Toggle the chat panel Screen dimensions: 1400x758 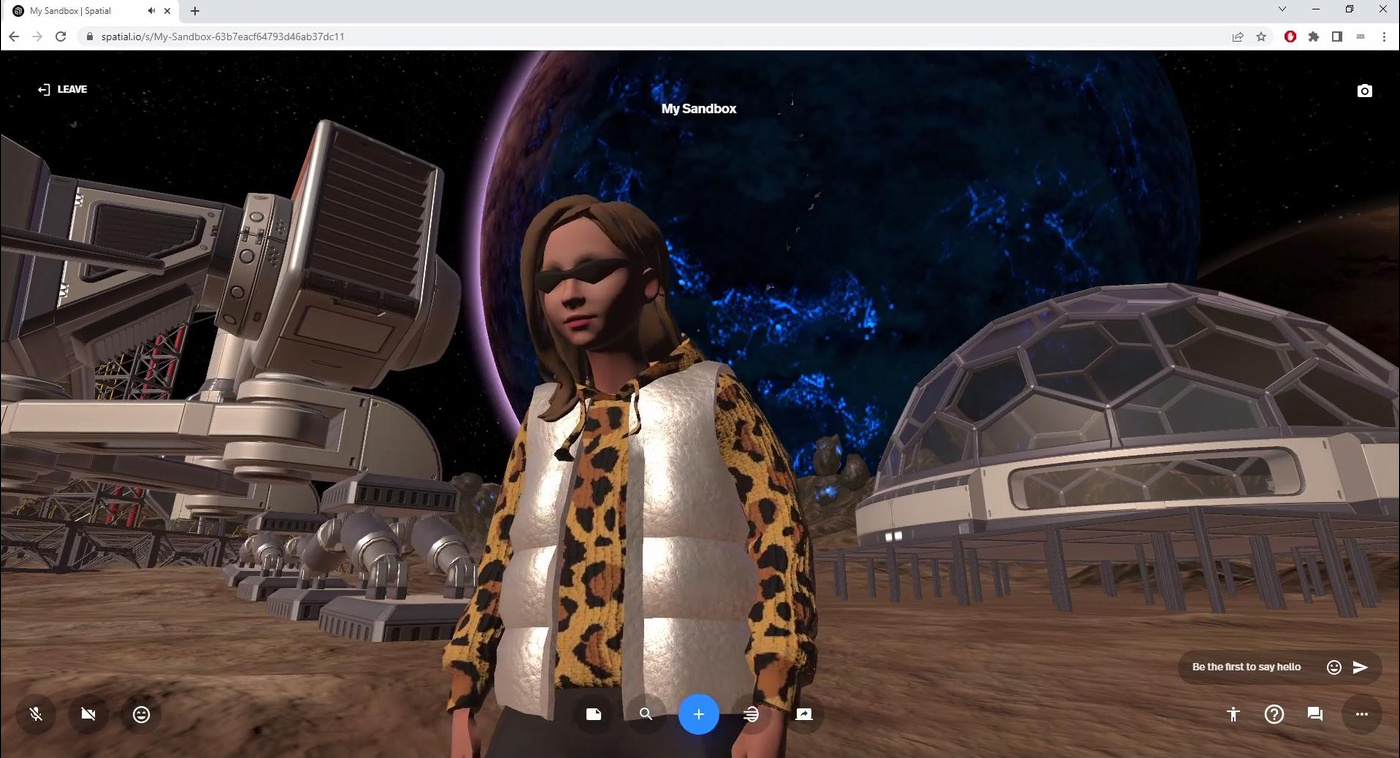click(1315, 714)
